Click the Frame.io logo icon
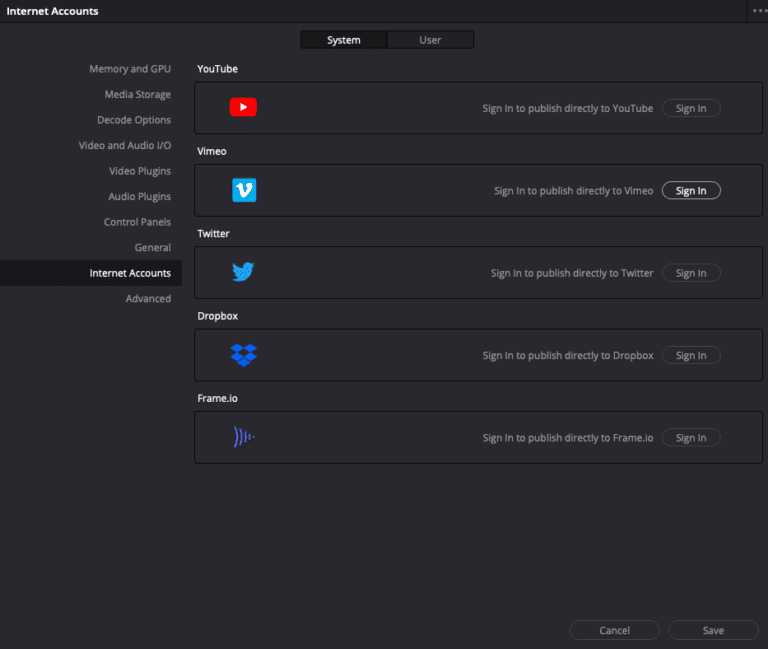The width and height of the screenshot is (768, 649). click(244, 436)
